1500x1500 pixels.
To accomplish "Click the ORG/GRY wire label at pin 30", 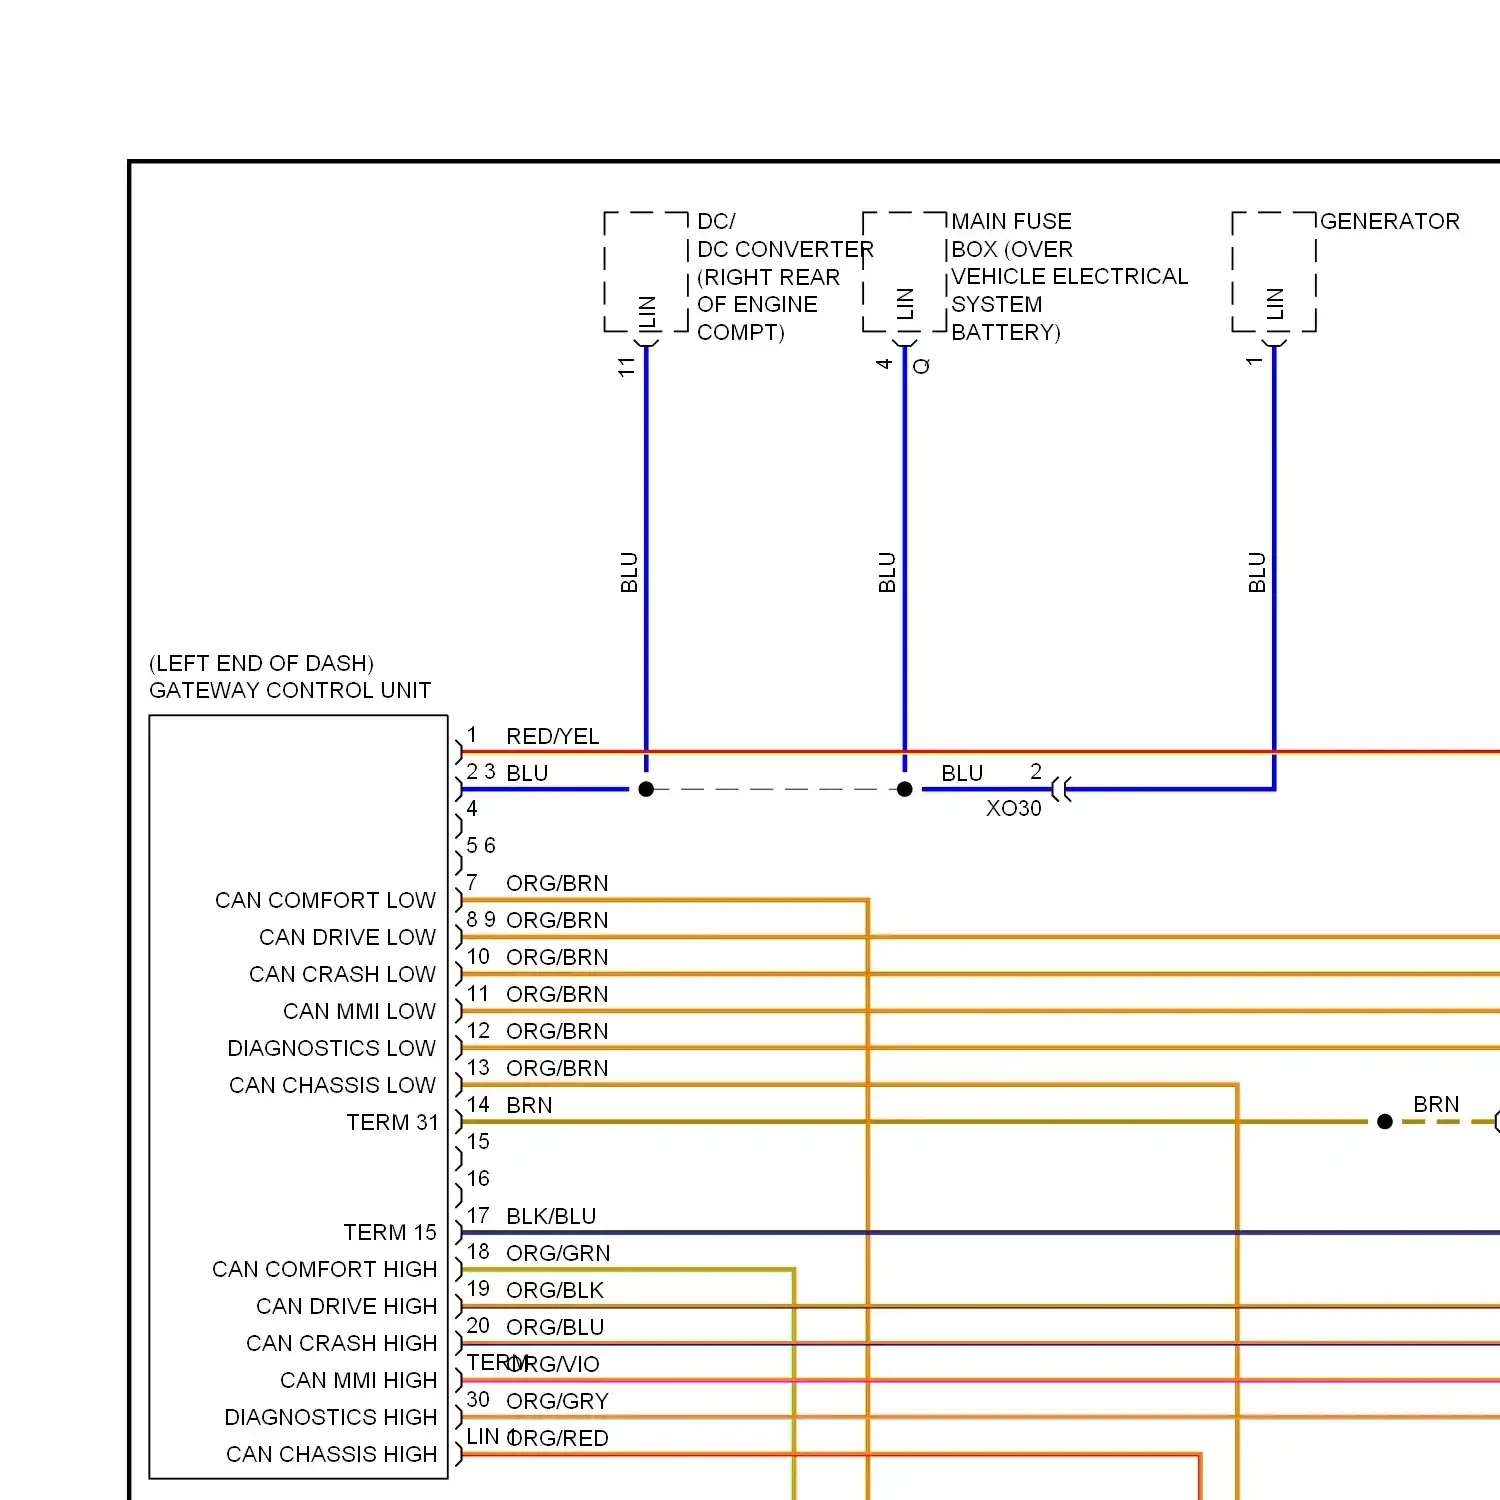I will (x=557, y=1401).
